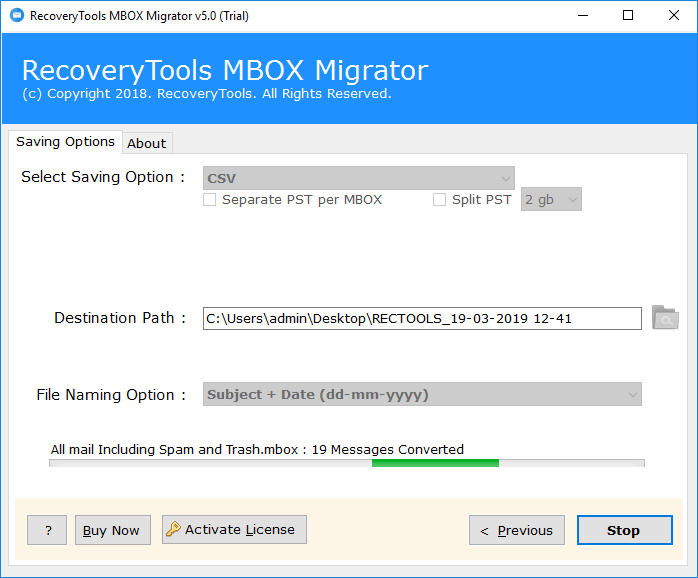Go back with the Previous button
The height and width of the screenshot is (578, 698).
[x=517, y=530]
